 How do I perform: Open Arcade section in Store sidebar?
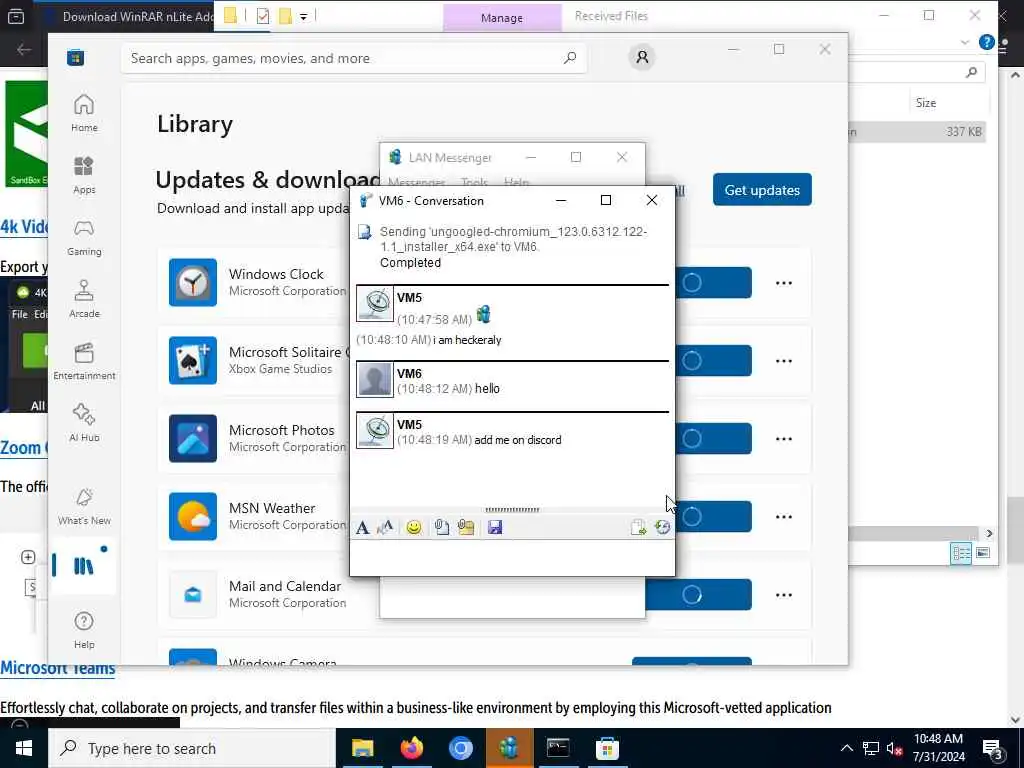(84, 299)
